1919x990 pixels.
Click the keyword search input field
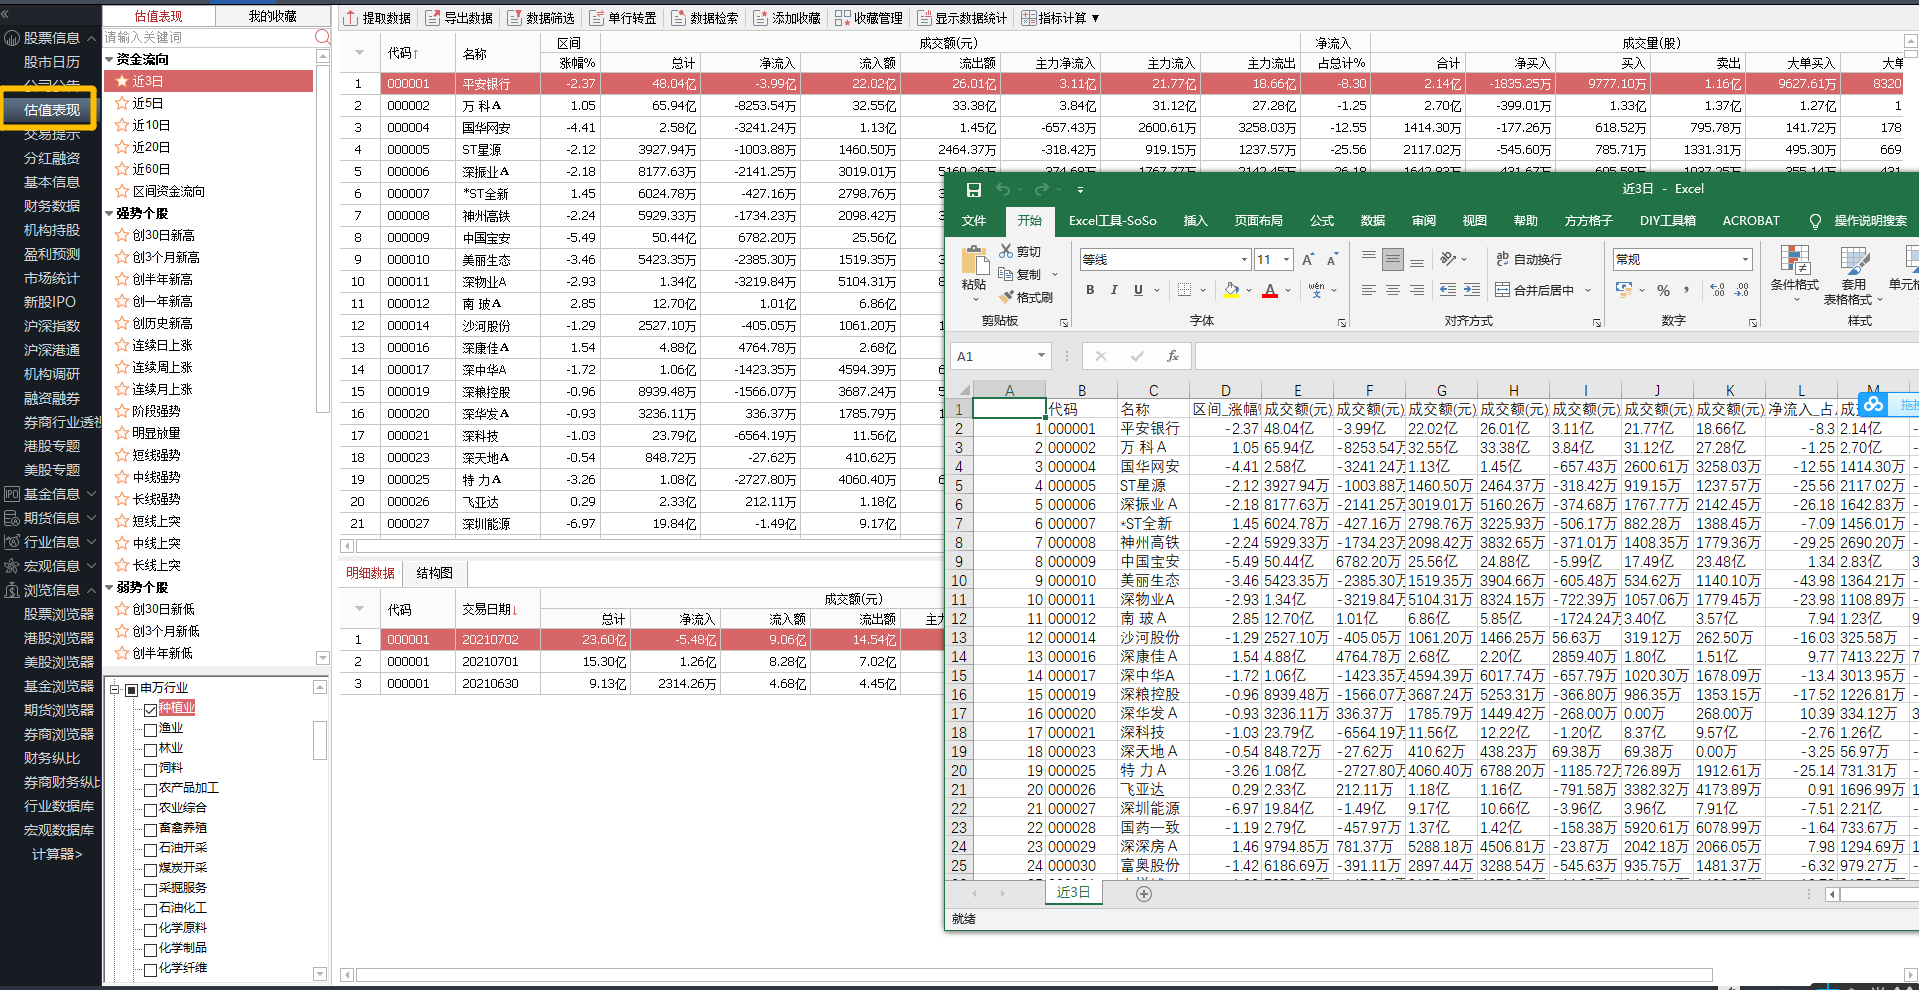tap(208, 37)
